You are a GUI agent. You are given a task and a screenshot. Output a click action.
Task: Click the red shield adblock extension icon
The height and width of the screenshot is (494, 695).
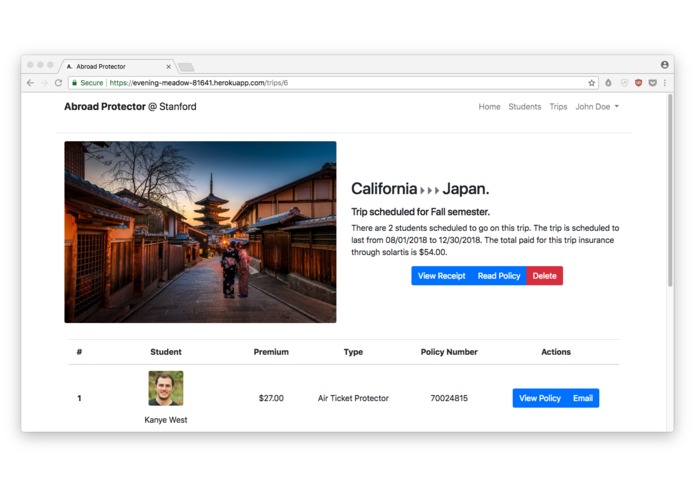coord(638,83)
